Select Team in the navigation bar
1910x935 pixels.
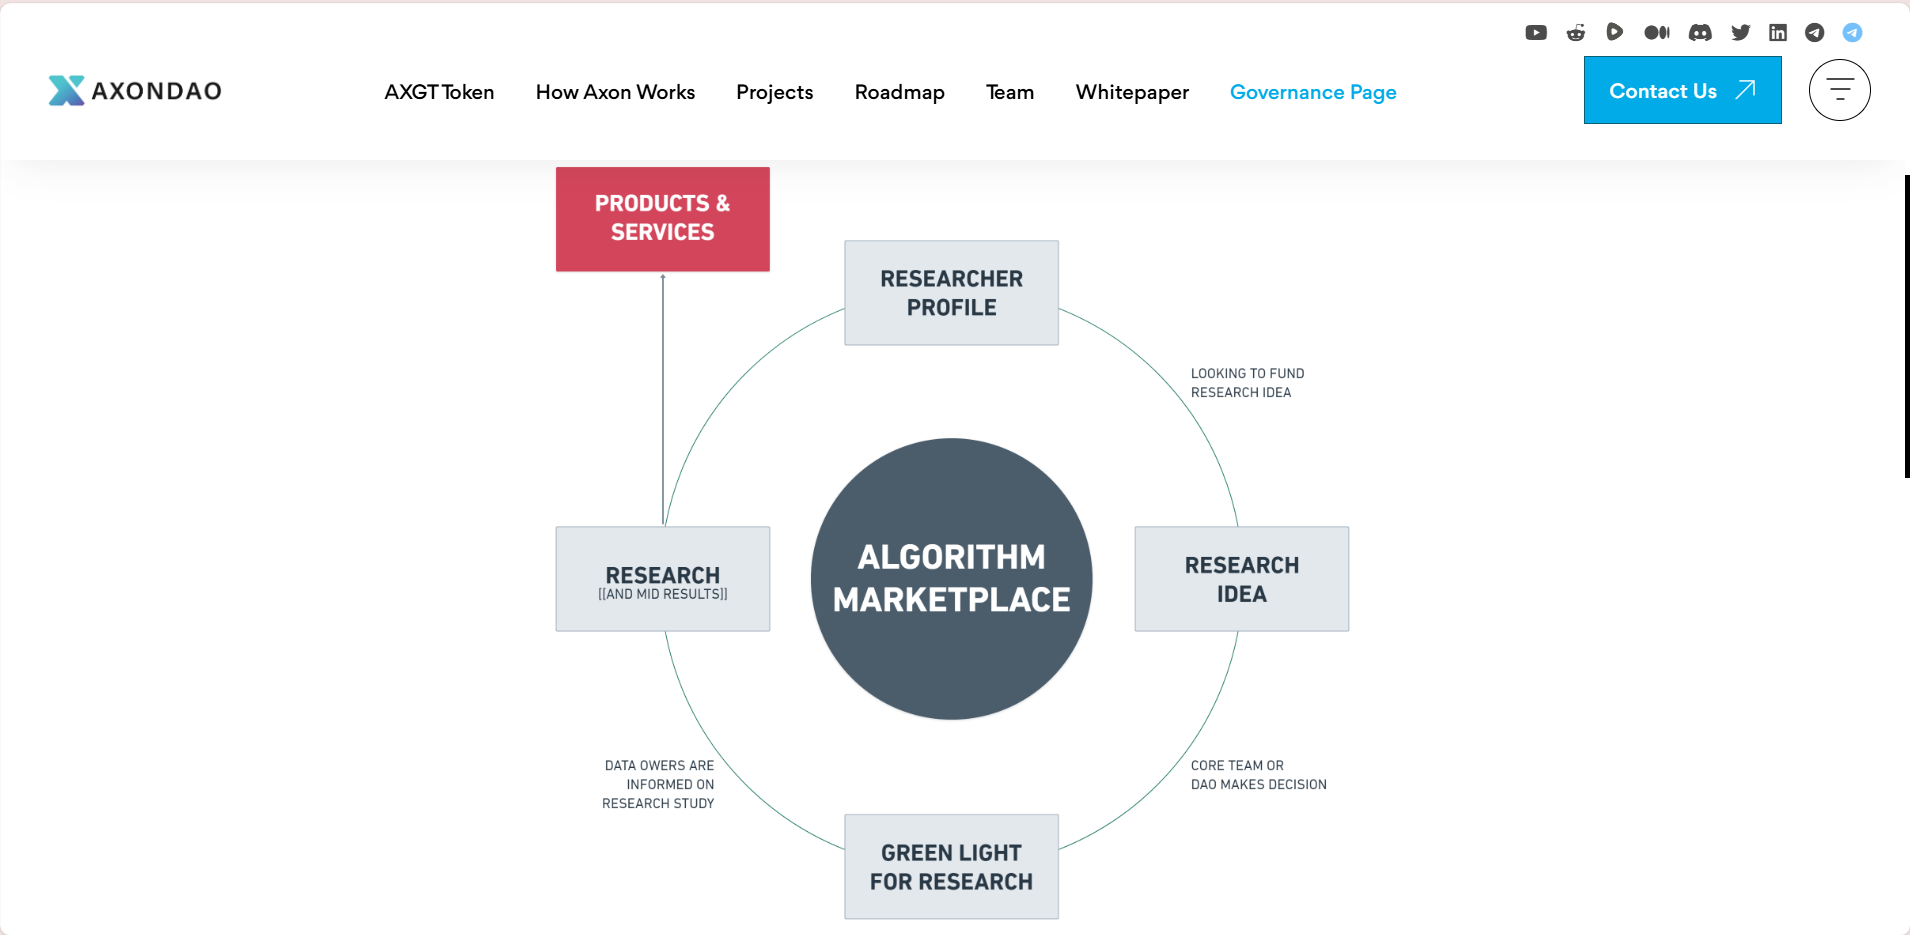point(1010,92)
